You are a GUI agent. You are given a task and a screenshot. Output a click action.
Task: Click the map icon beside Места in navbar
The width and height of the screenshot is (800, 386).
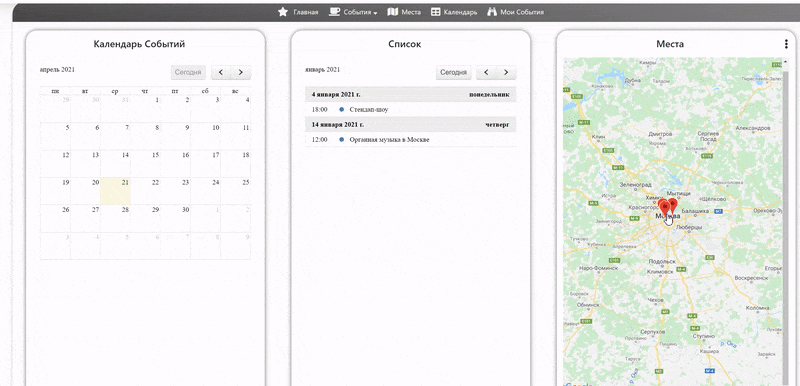click(392, 12)
